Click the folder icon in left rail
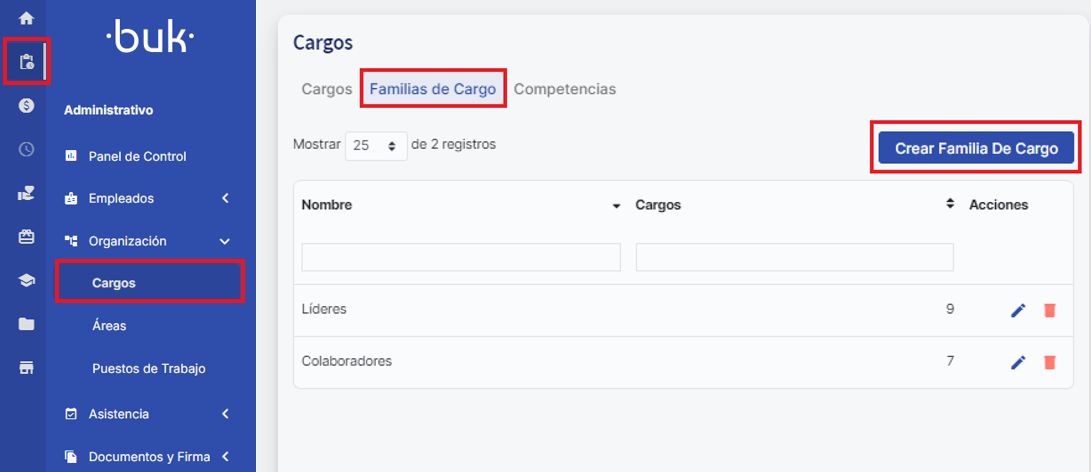Viewport: 1091px width, 472px height. point(26,324)
